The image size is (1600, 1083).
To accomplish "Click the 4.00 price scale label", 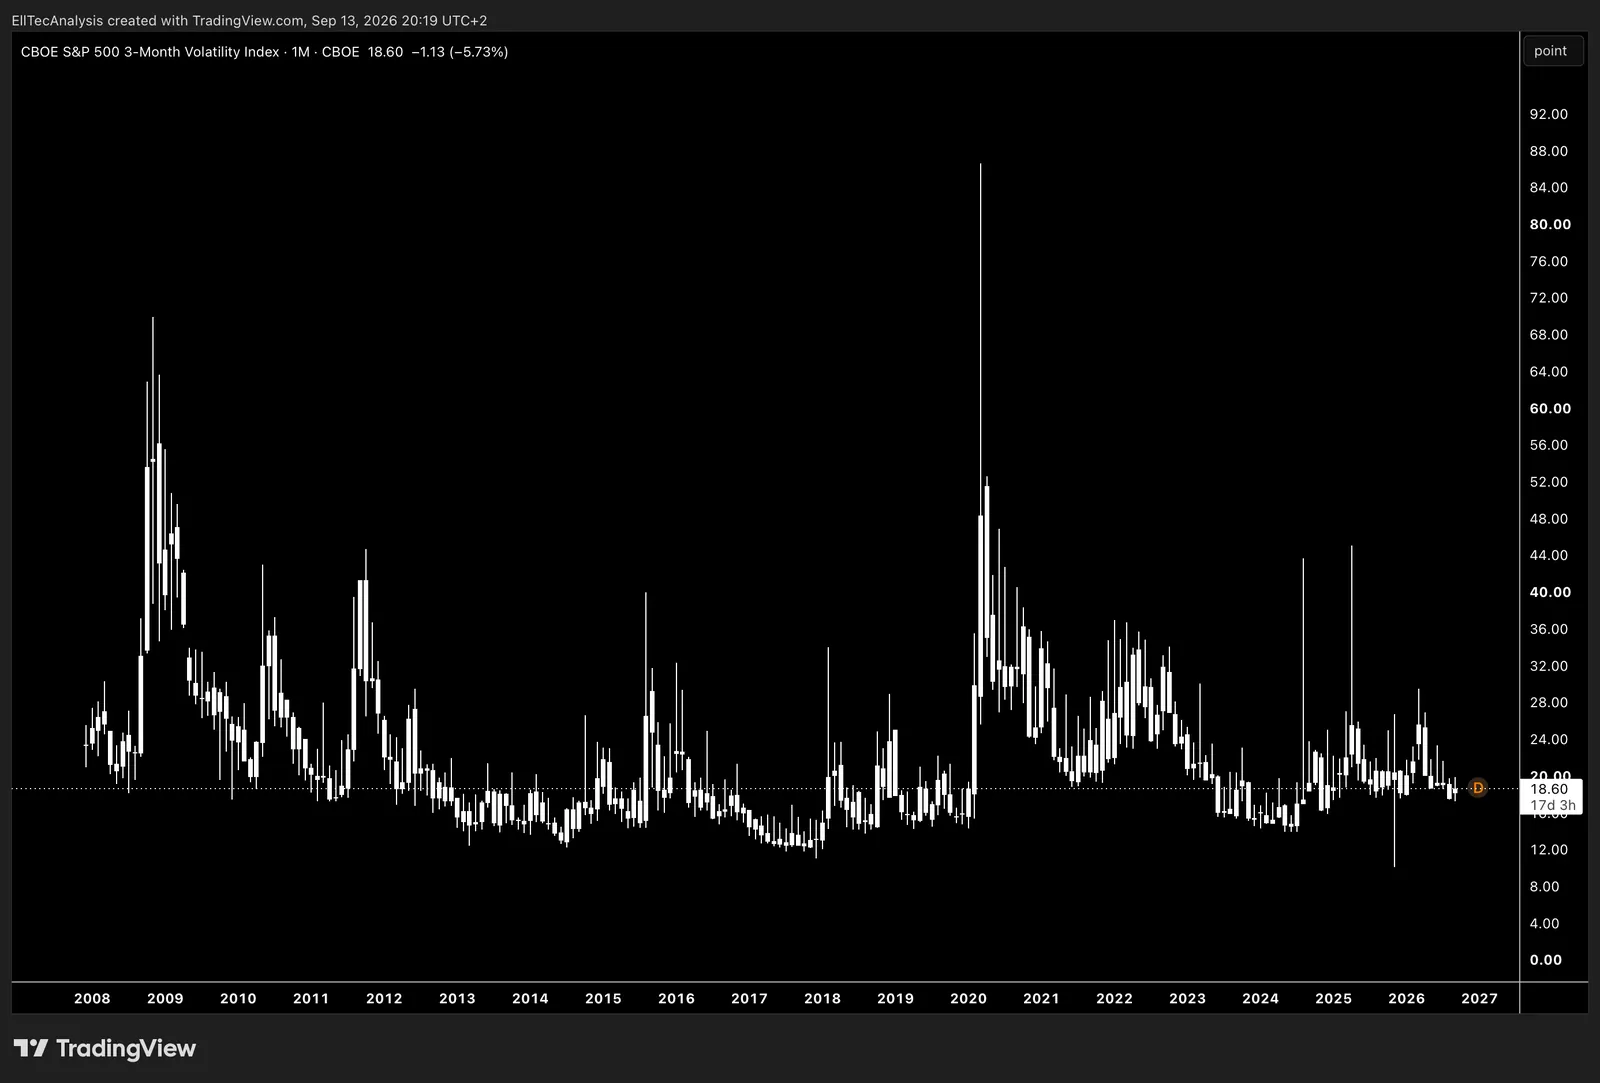I will [1544, 923].
